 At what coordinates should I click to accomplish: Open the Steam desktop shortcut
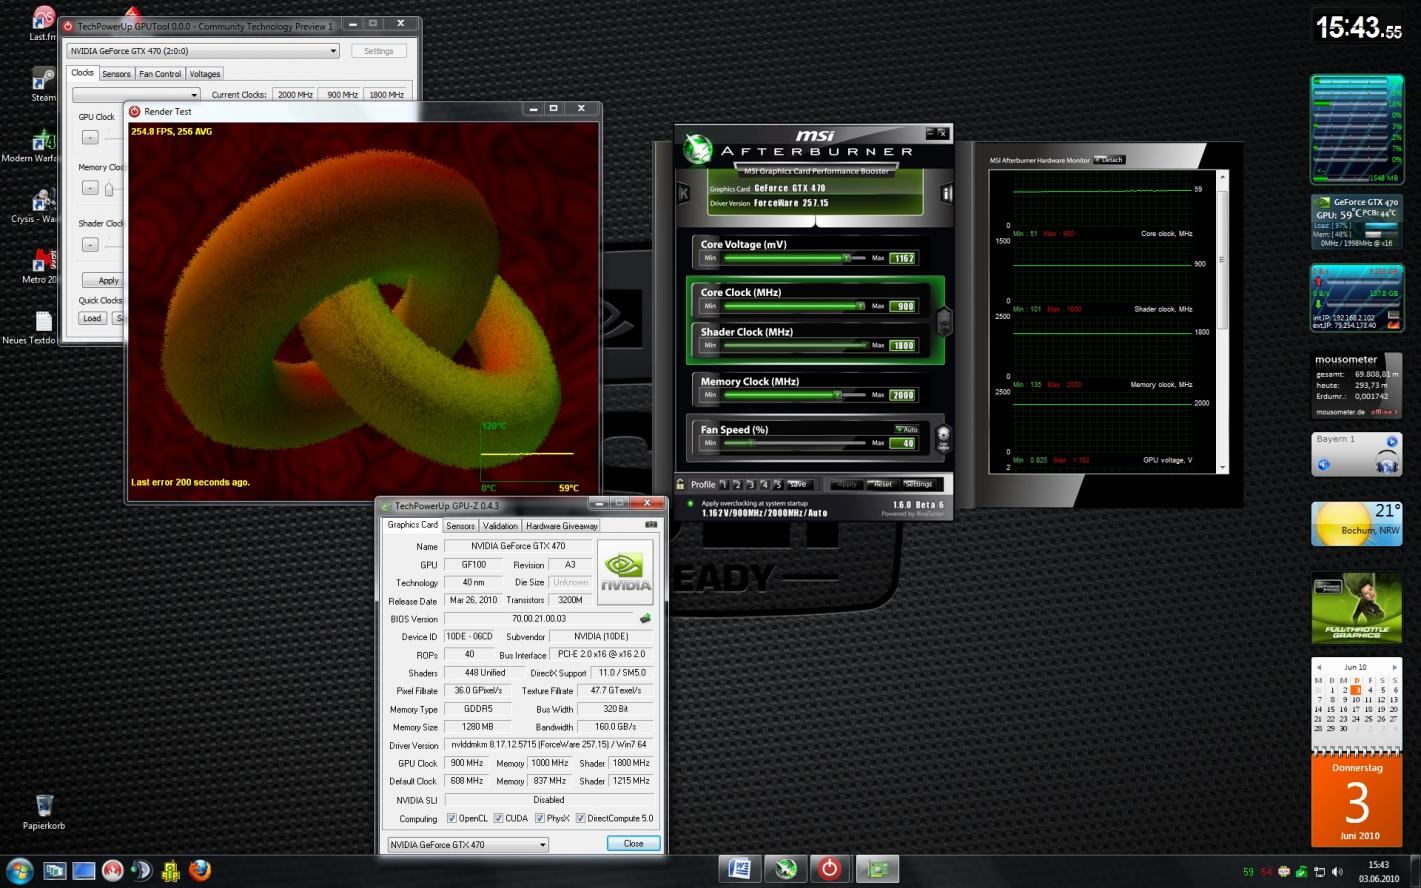point(43,84)
